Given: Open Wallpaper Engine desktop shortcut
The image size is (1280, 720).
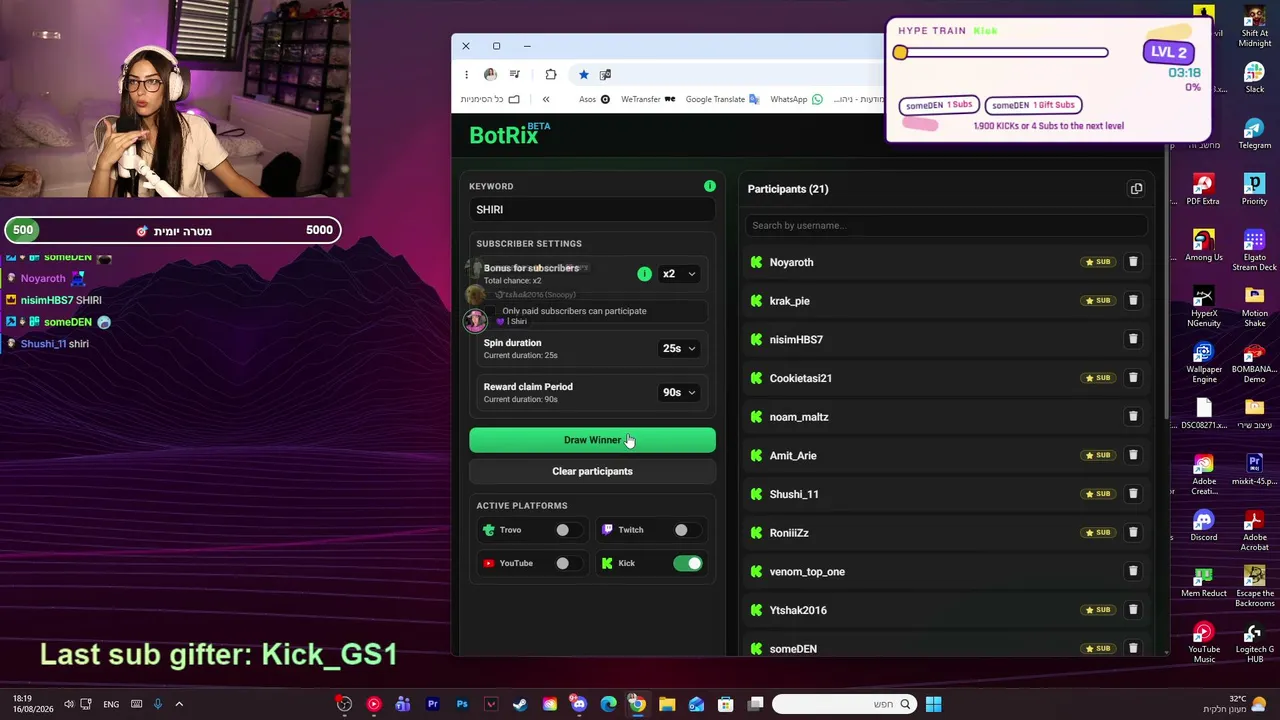Looking at the screenshot, I should (1204, 363).
